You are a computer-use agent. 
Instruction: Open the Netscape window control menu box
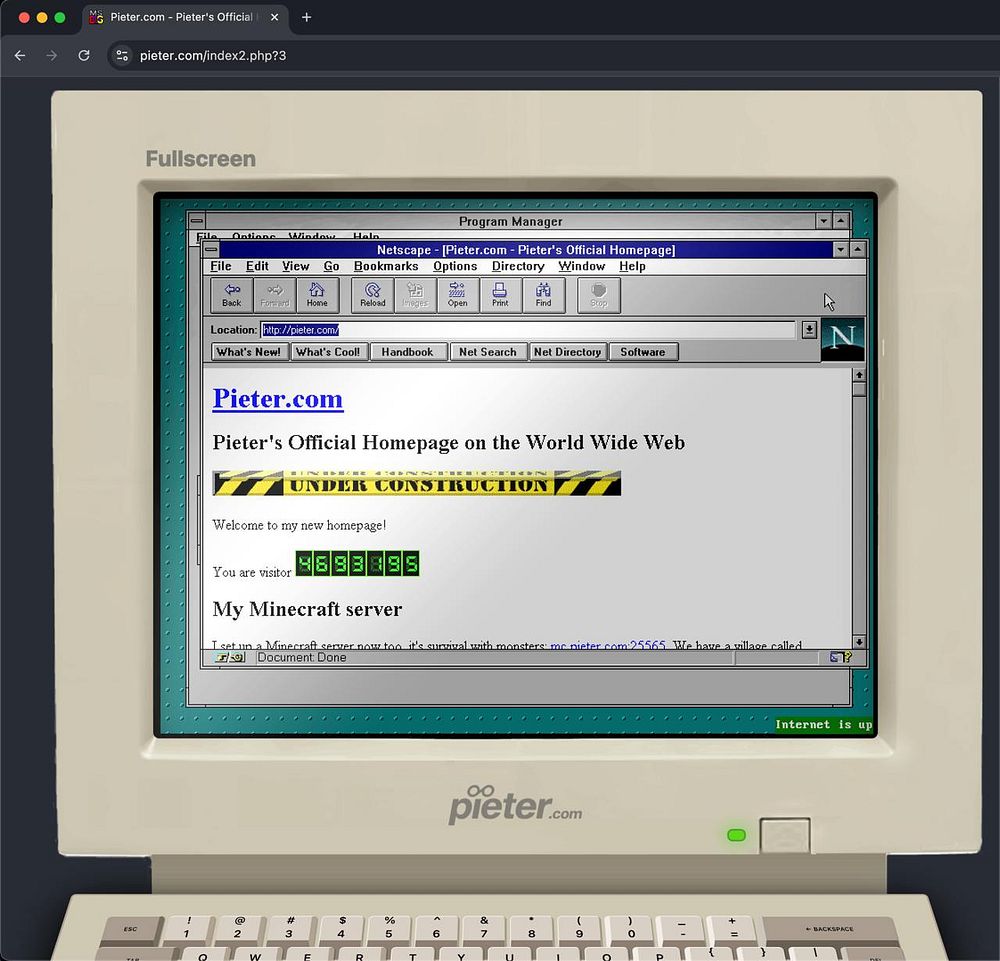(211, 249)
